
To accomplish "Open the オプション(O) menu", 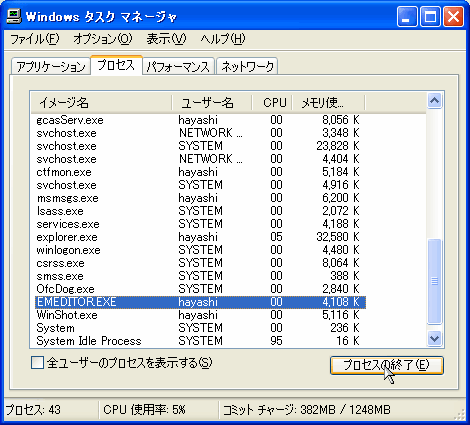I will (x=103, y=39).
